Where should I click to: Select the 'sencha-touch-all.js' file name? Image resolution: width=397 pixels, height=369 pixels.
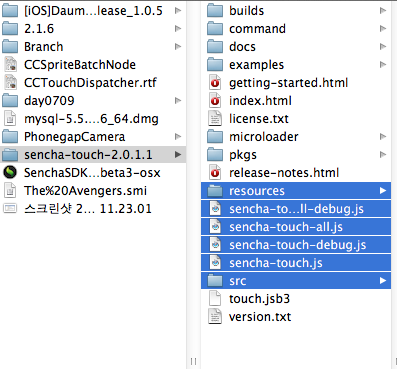286,227
